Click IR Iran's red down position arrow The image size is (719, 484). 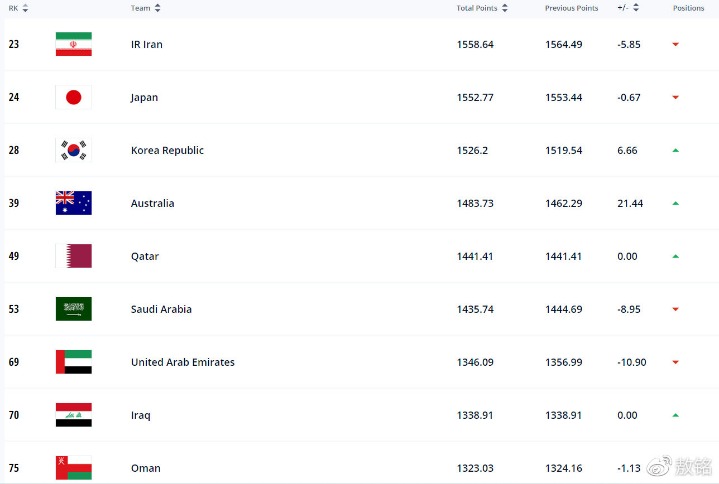[x=675, y=44]
